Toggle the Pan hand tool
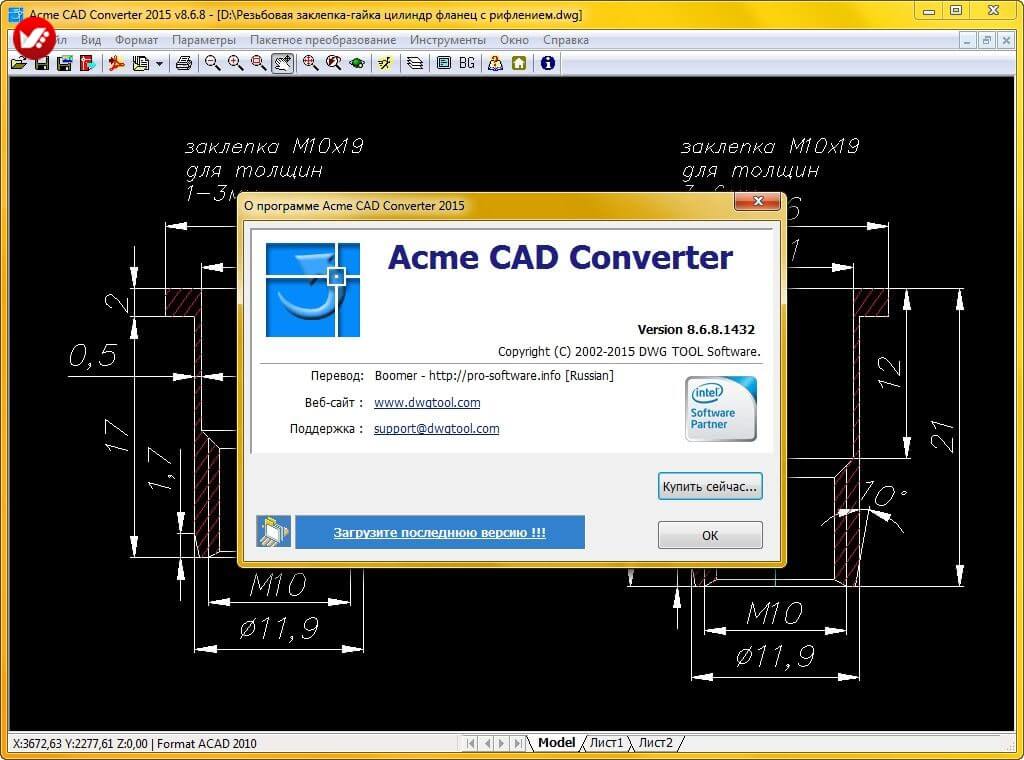Screen dimensions: 1024x760 click(x=282, y=63)
